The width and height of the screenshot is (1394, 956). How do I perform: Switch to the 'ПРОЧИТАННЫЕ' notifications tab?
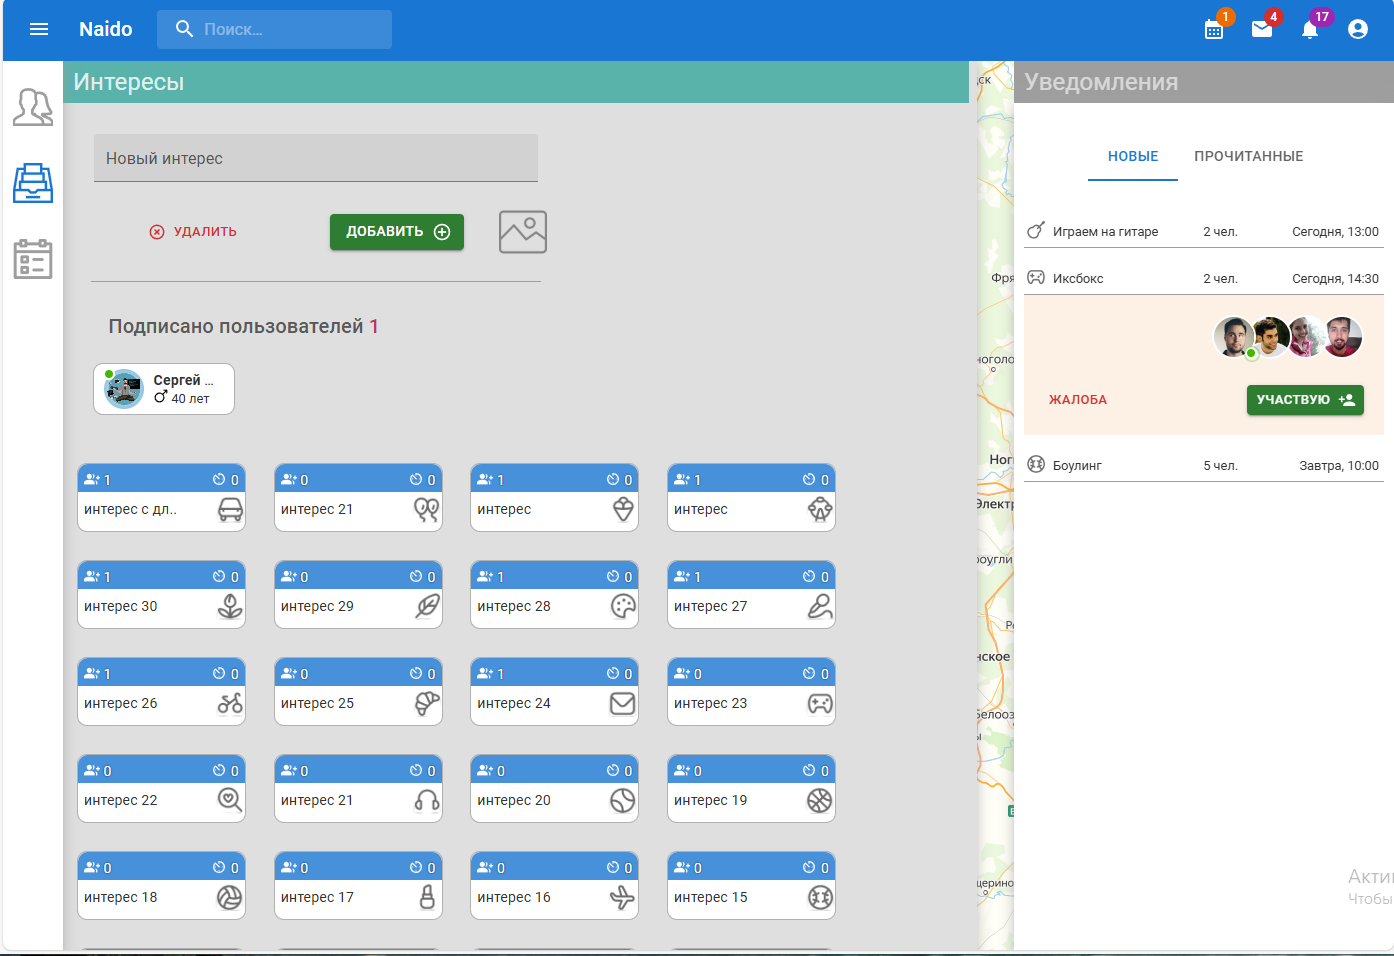pos(1249,156)
